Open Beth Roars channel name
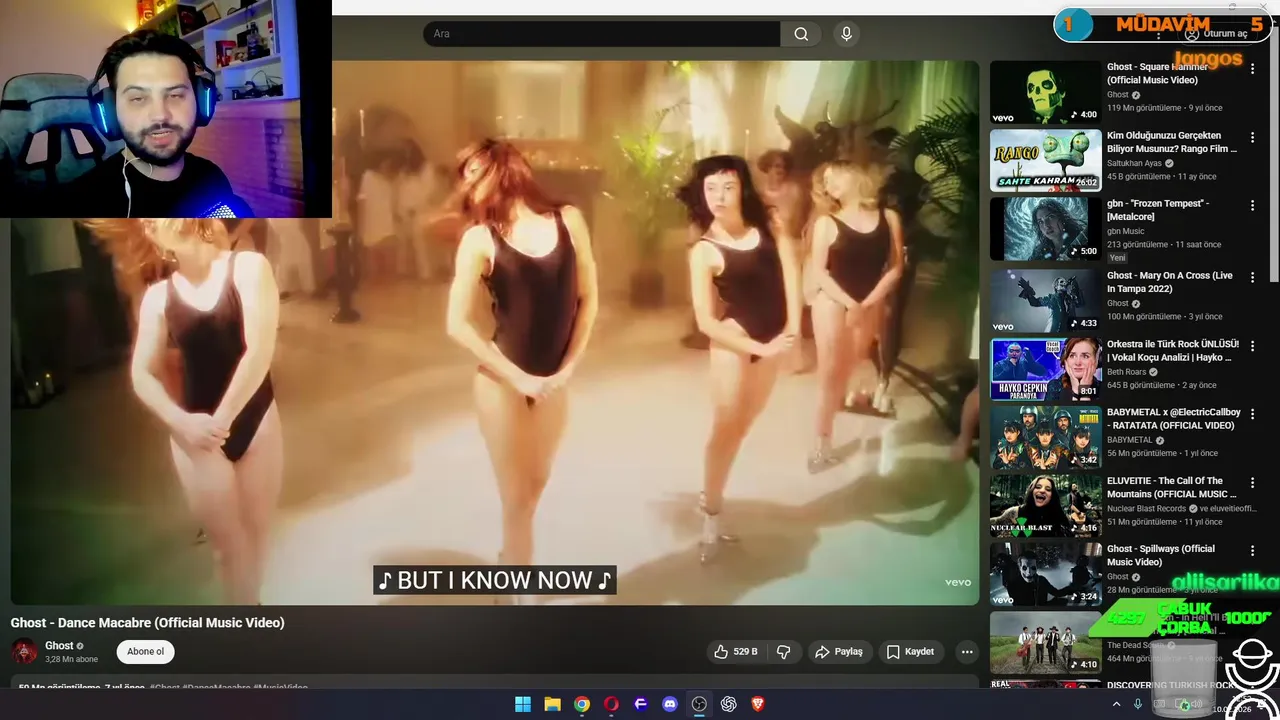This screenshot has height=720, width=1280. pyautogui.click(x=1126, y=372)
